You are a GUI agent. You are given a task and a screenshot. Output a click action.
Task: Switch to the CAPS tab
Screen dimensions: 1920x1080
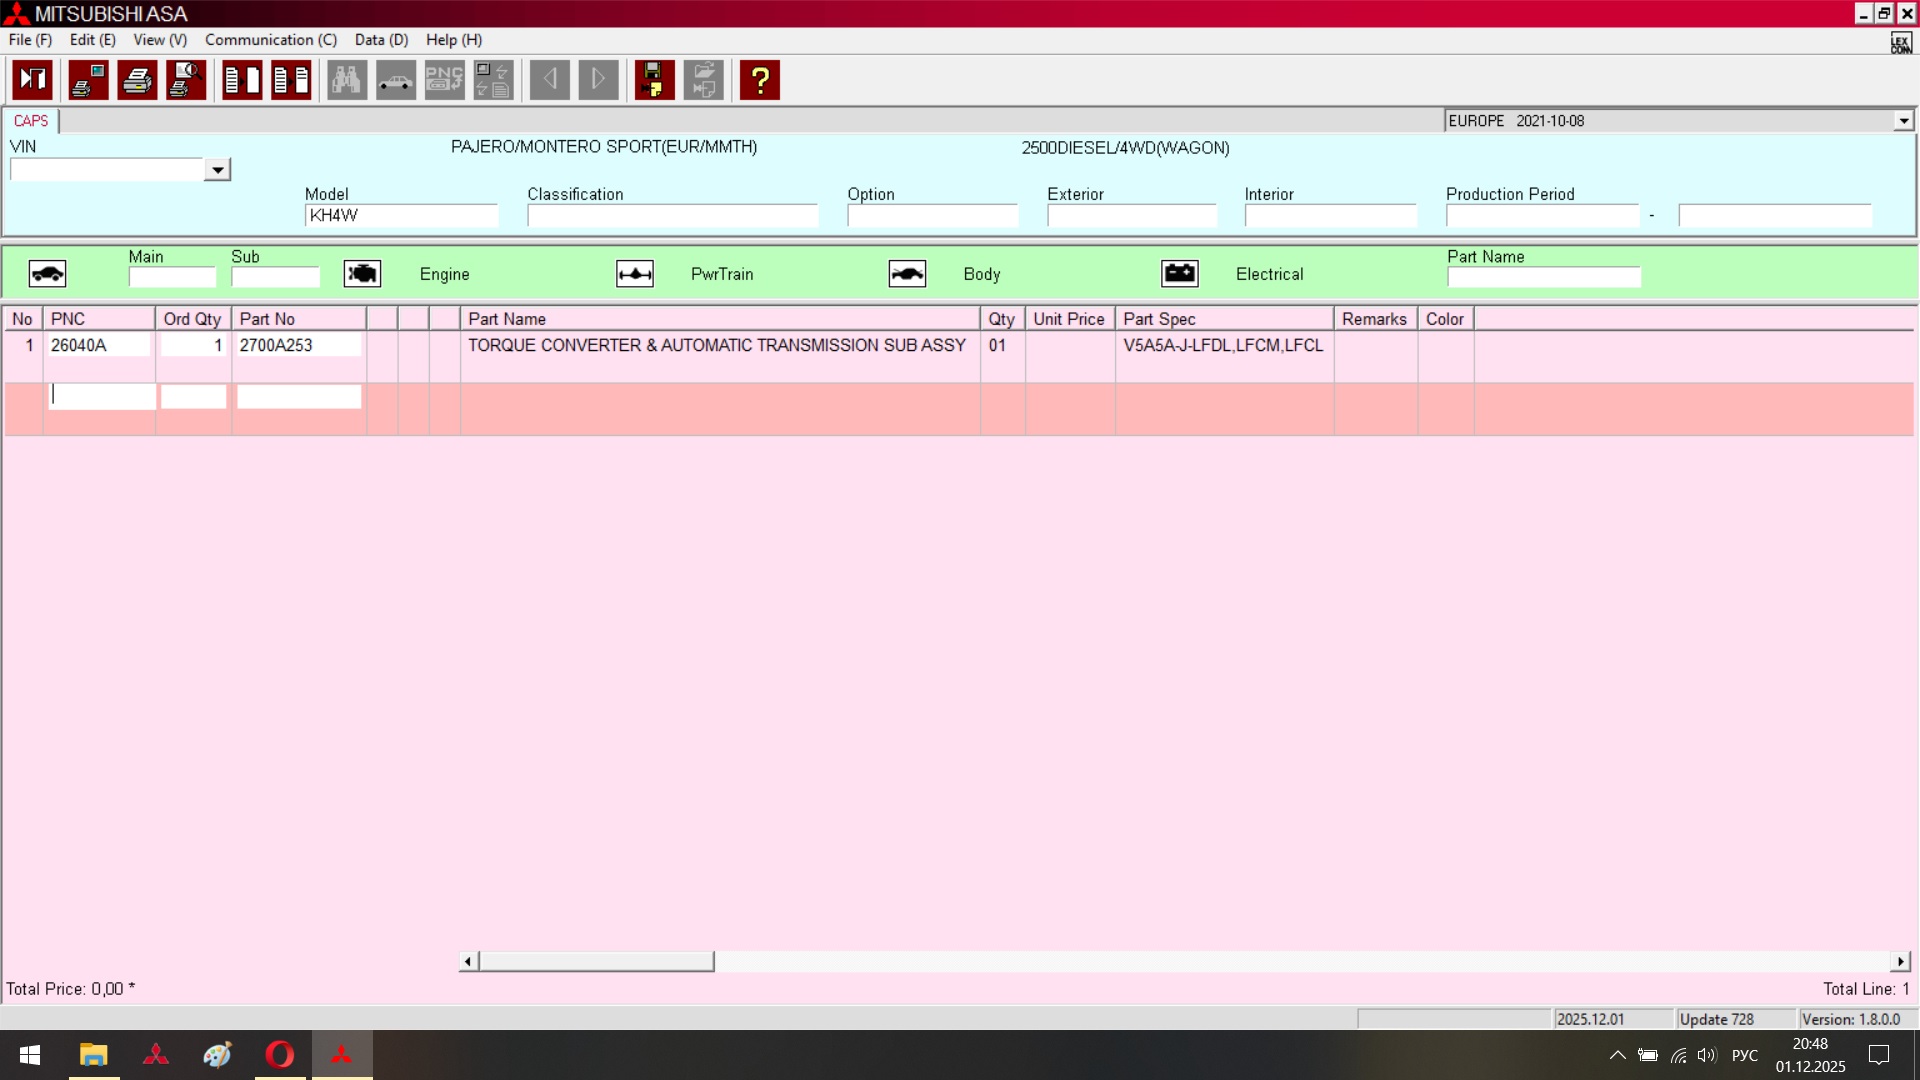coord(31,121)
